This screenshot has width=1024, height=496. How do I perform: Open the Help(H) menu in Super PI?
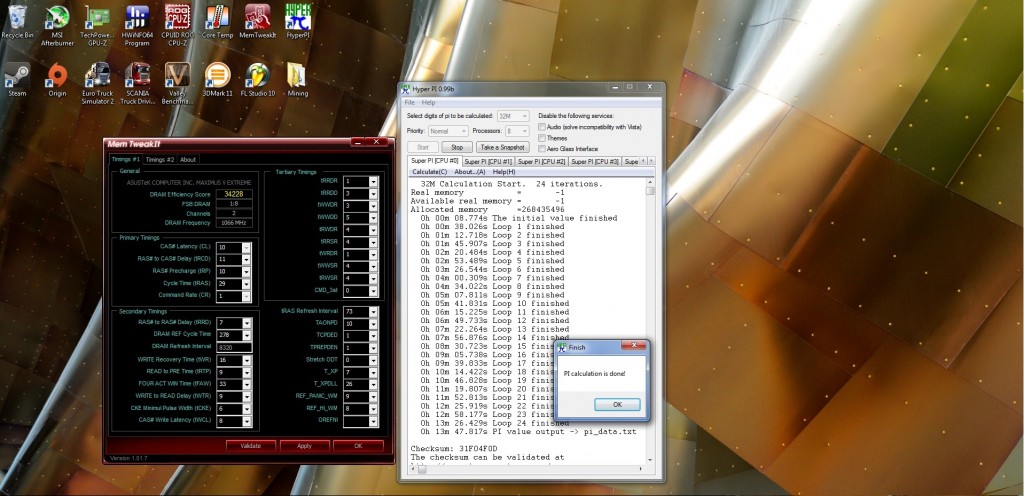coord(504,172)
